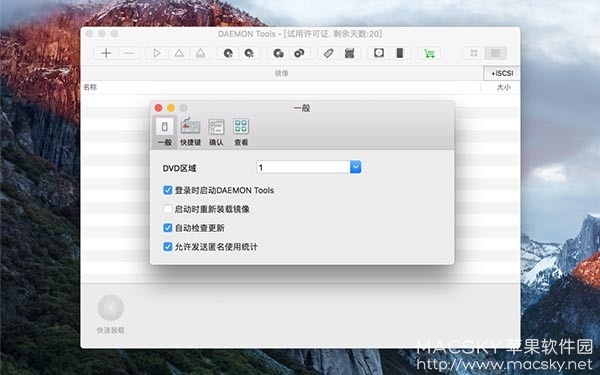Uncheck 允许发送匿名使用统计 checkbox
Viewport: 600px width, 375px height.
[168, 246]
